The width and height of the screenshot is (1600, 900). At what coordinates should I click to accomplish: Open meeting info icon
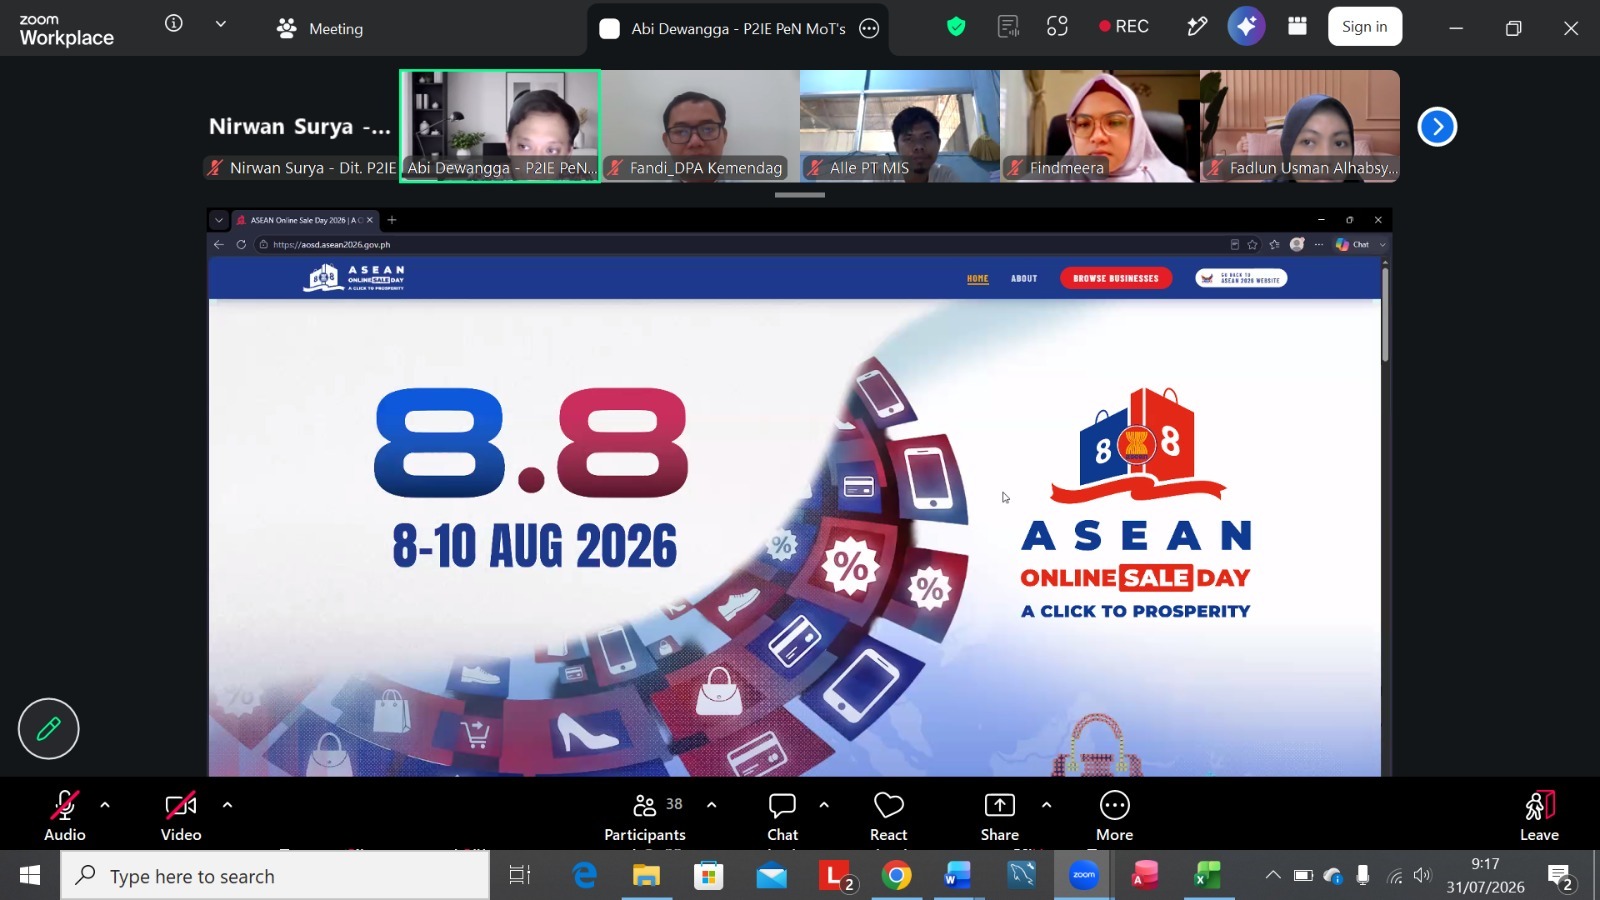(174, 23)
